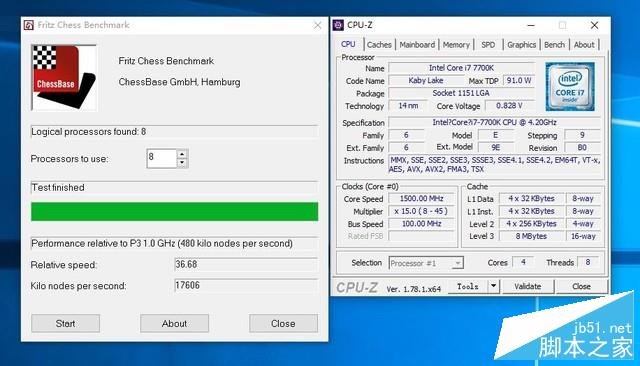Viewport: 640px width, 366px height.
Task: Click the Cores value 4
Action: pos(523,262)
